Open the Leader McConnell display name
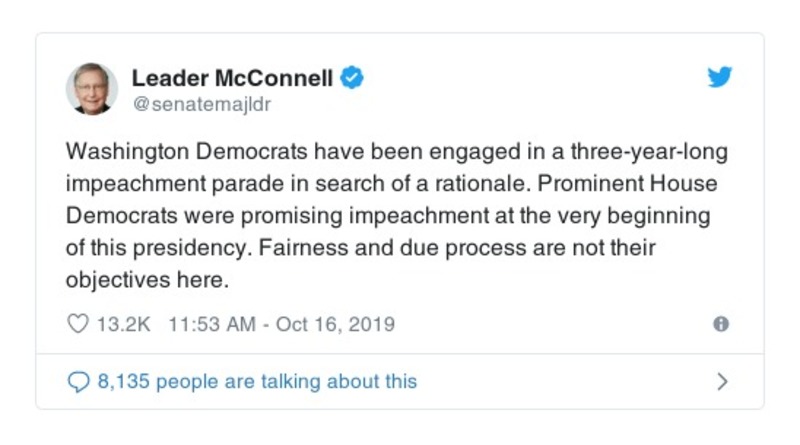The image size is (800, 445). (232, 78)
